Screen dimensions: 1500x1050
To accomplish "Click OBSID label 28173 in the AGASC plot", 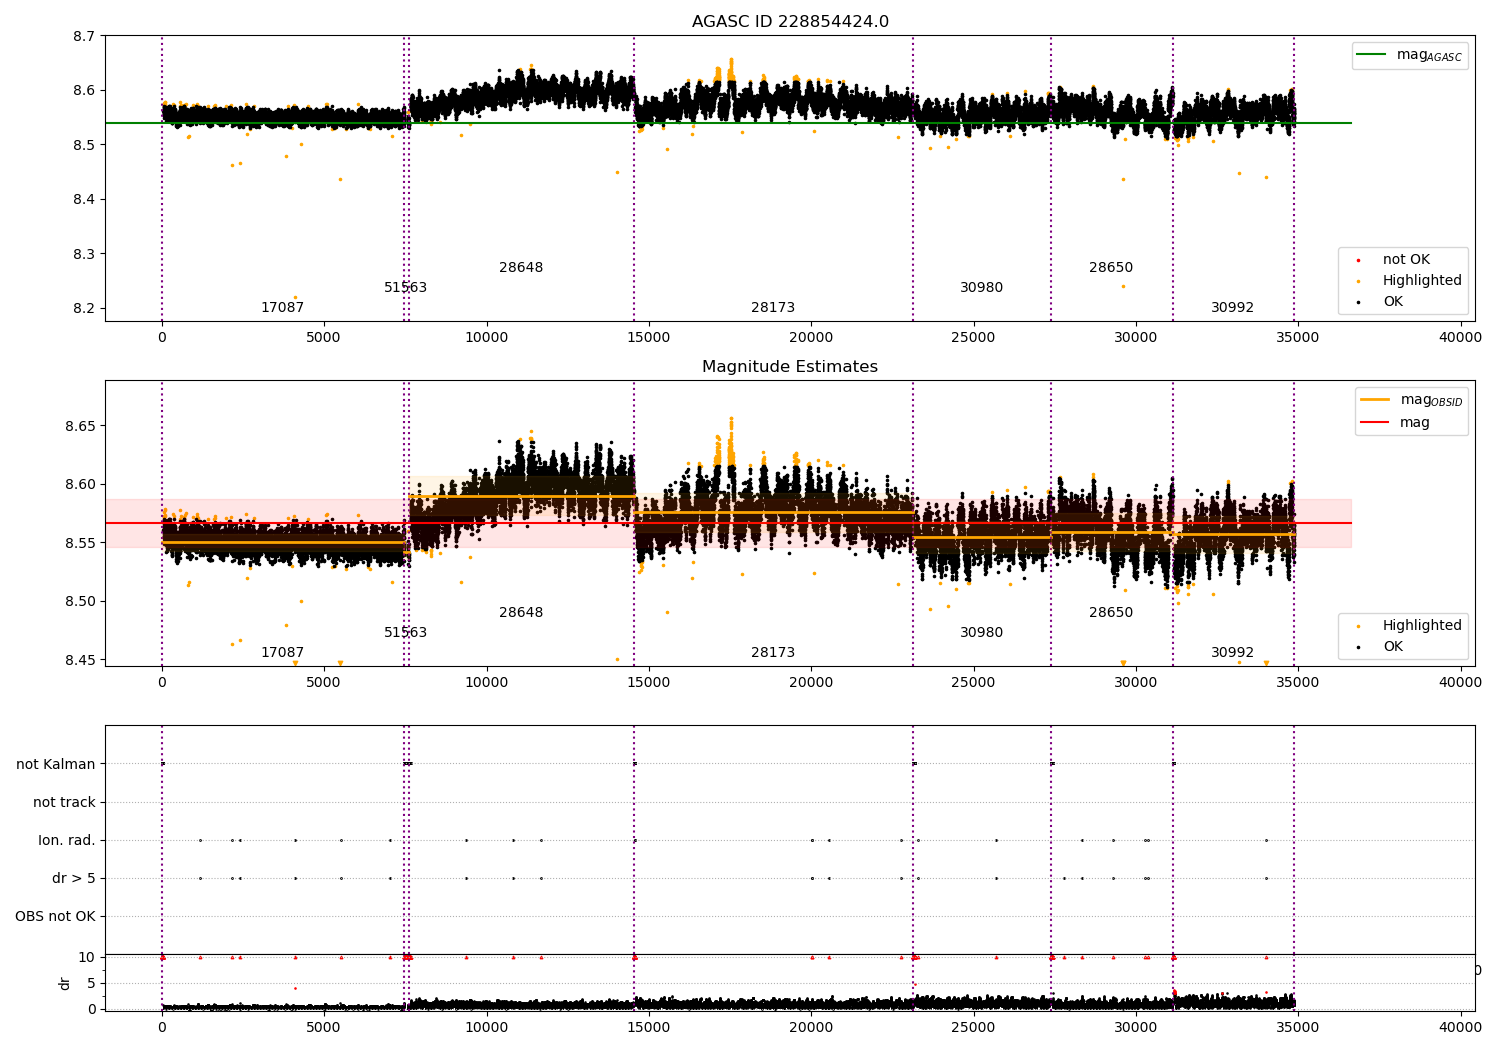I will pyautogui.click(x=773, y=308).
